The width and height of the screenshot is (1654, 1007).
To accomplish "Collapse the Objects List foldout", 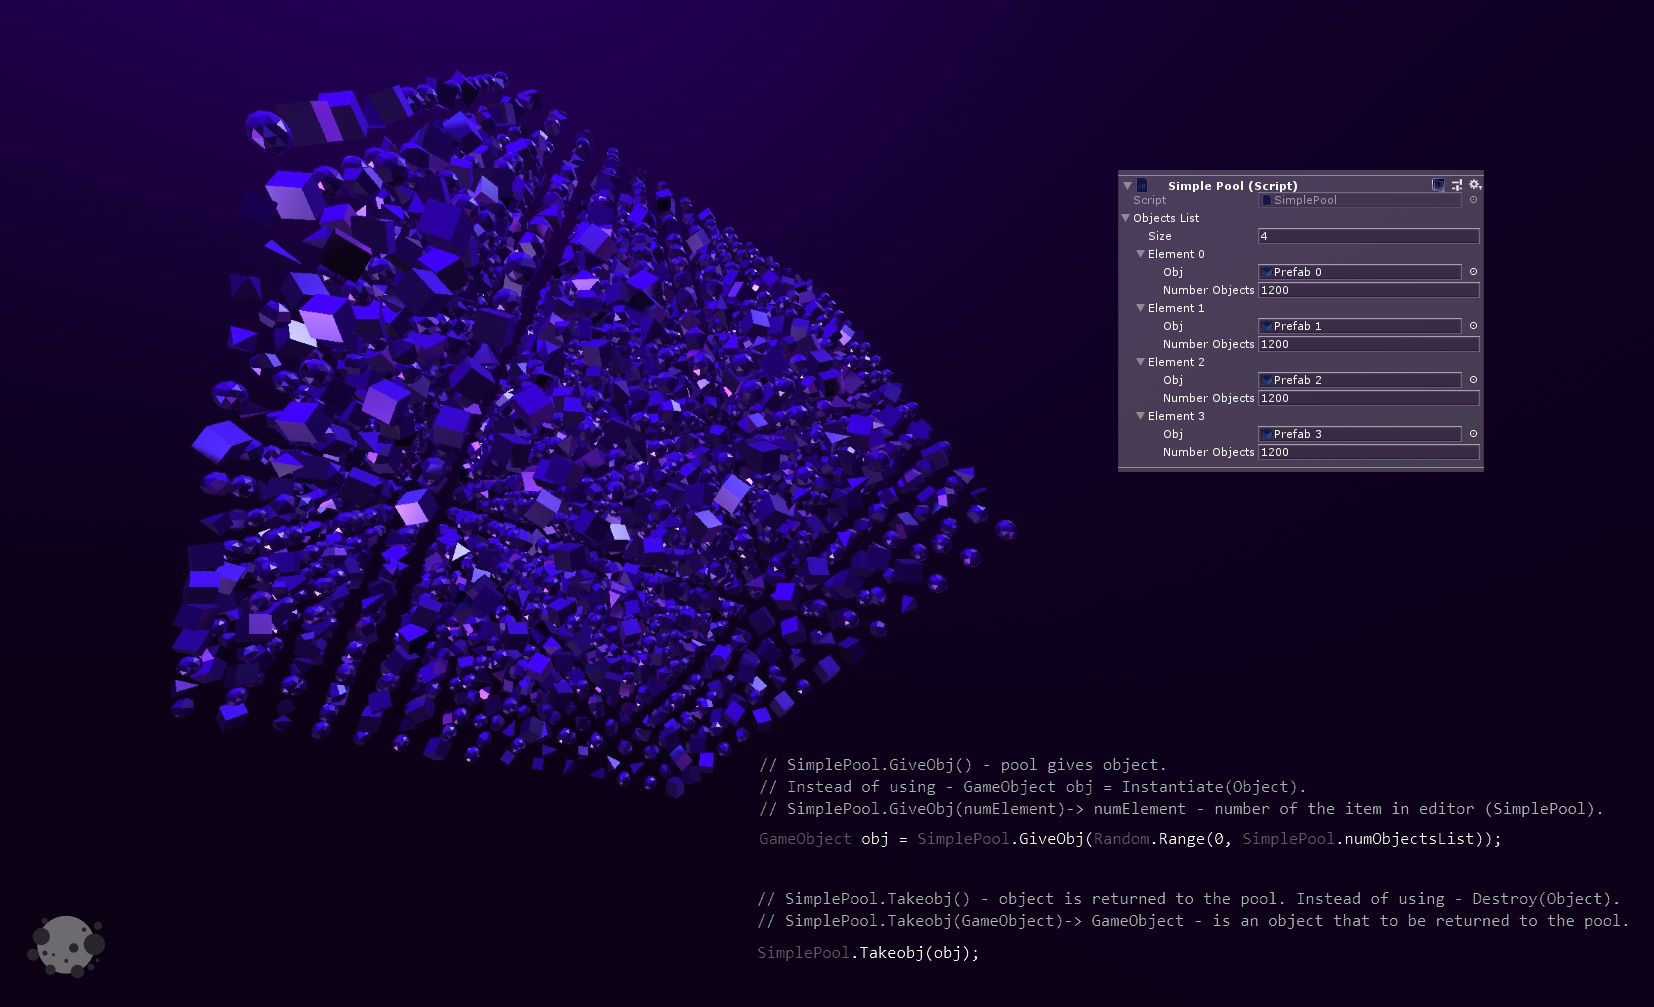I will click(1124, 218).
